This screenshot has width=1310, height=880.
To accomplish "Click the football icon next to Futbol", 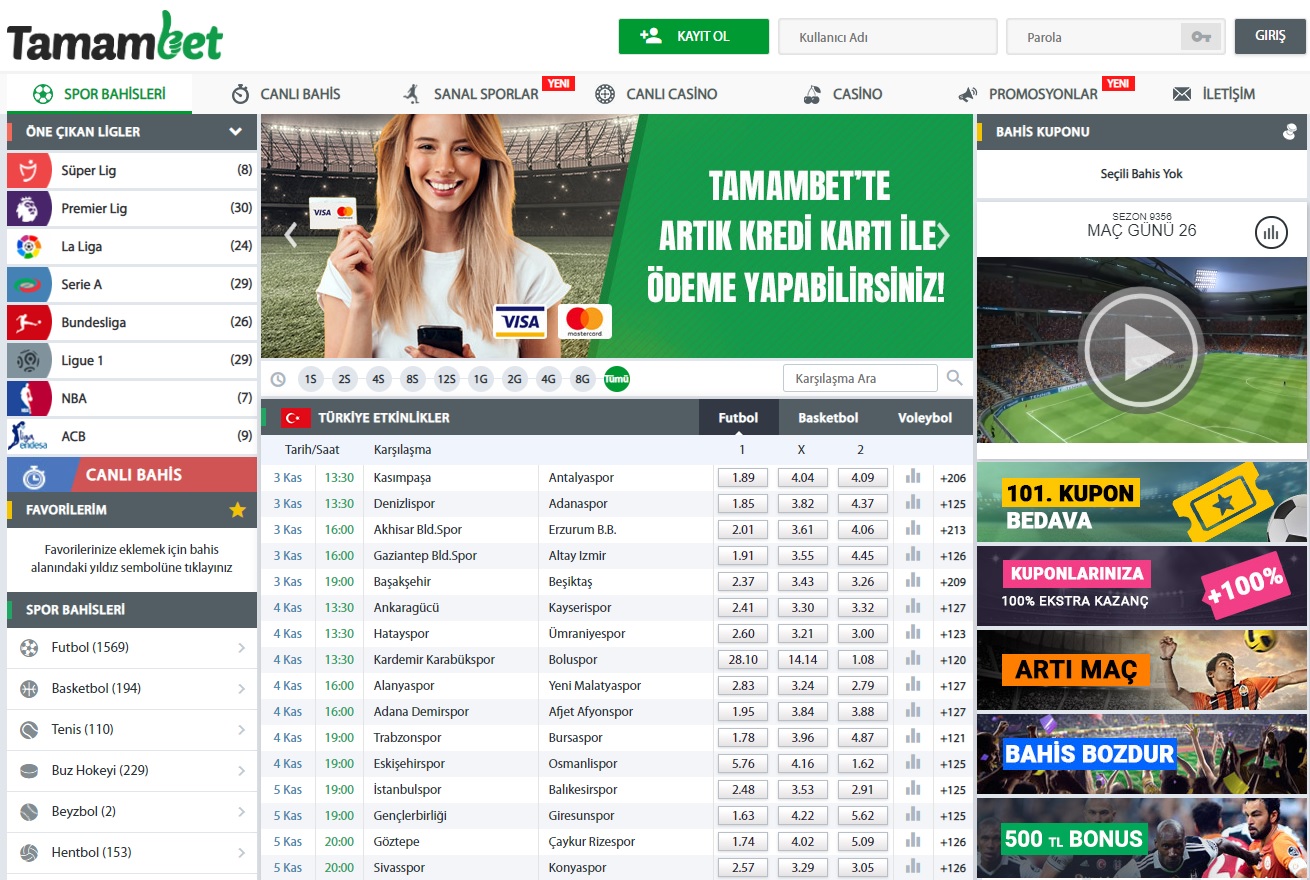I will (x=29, y=648).
